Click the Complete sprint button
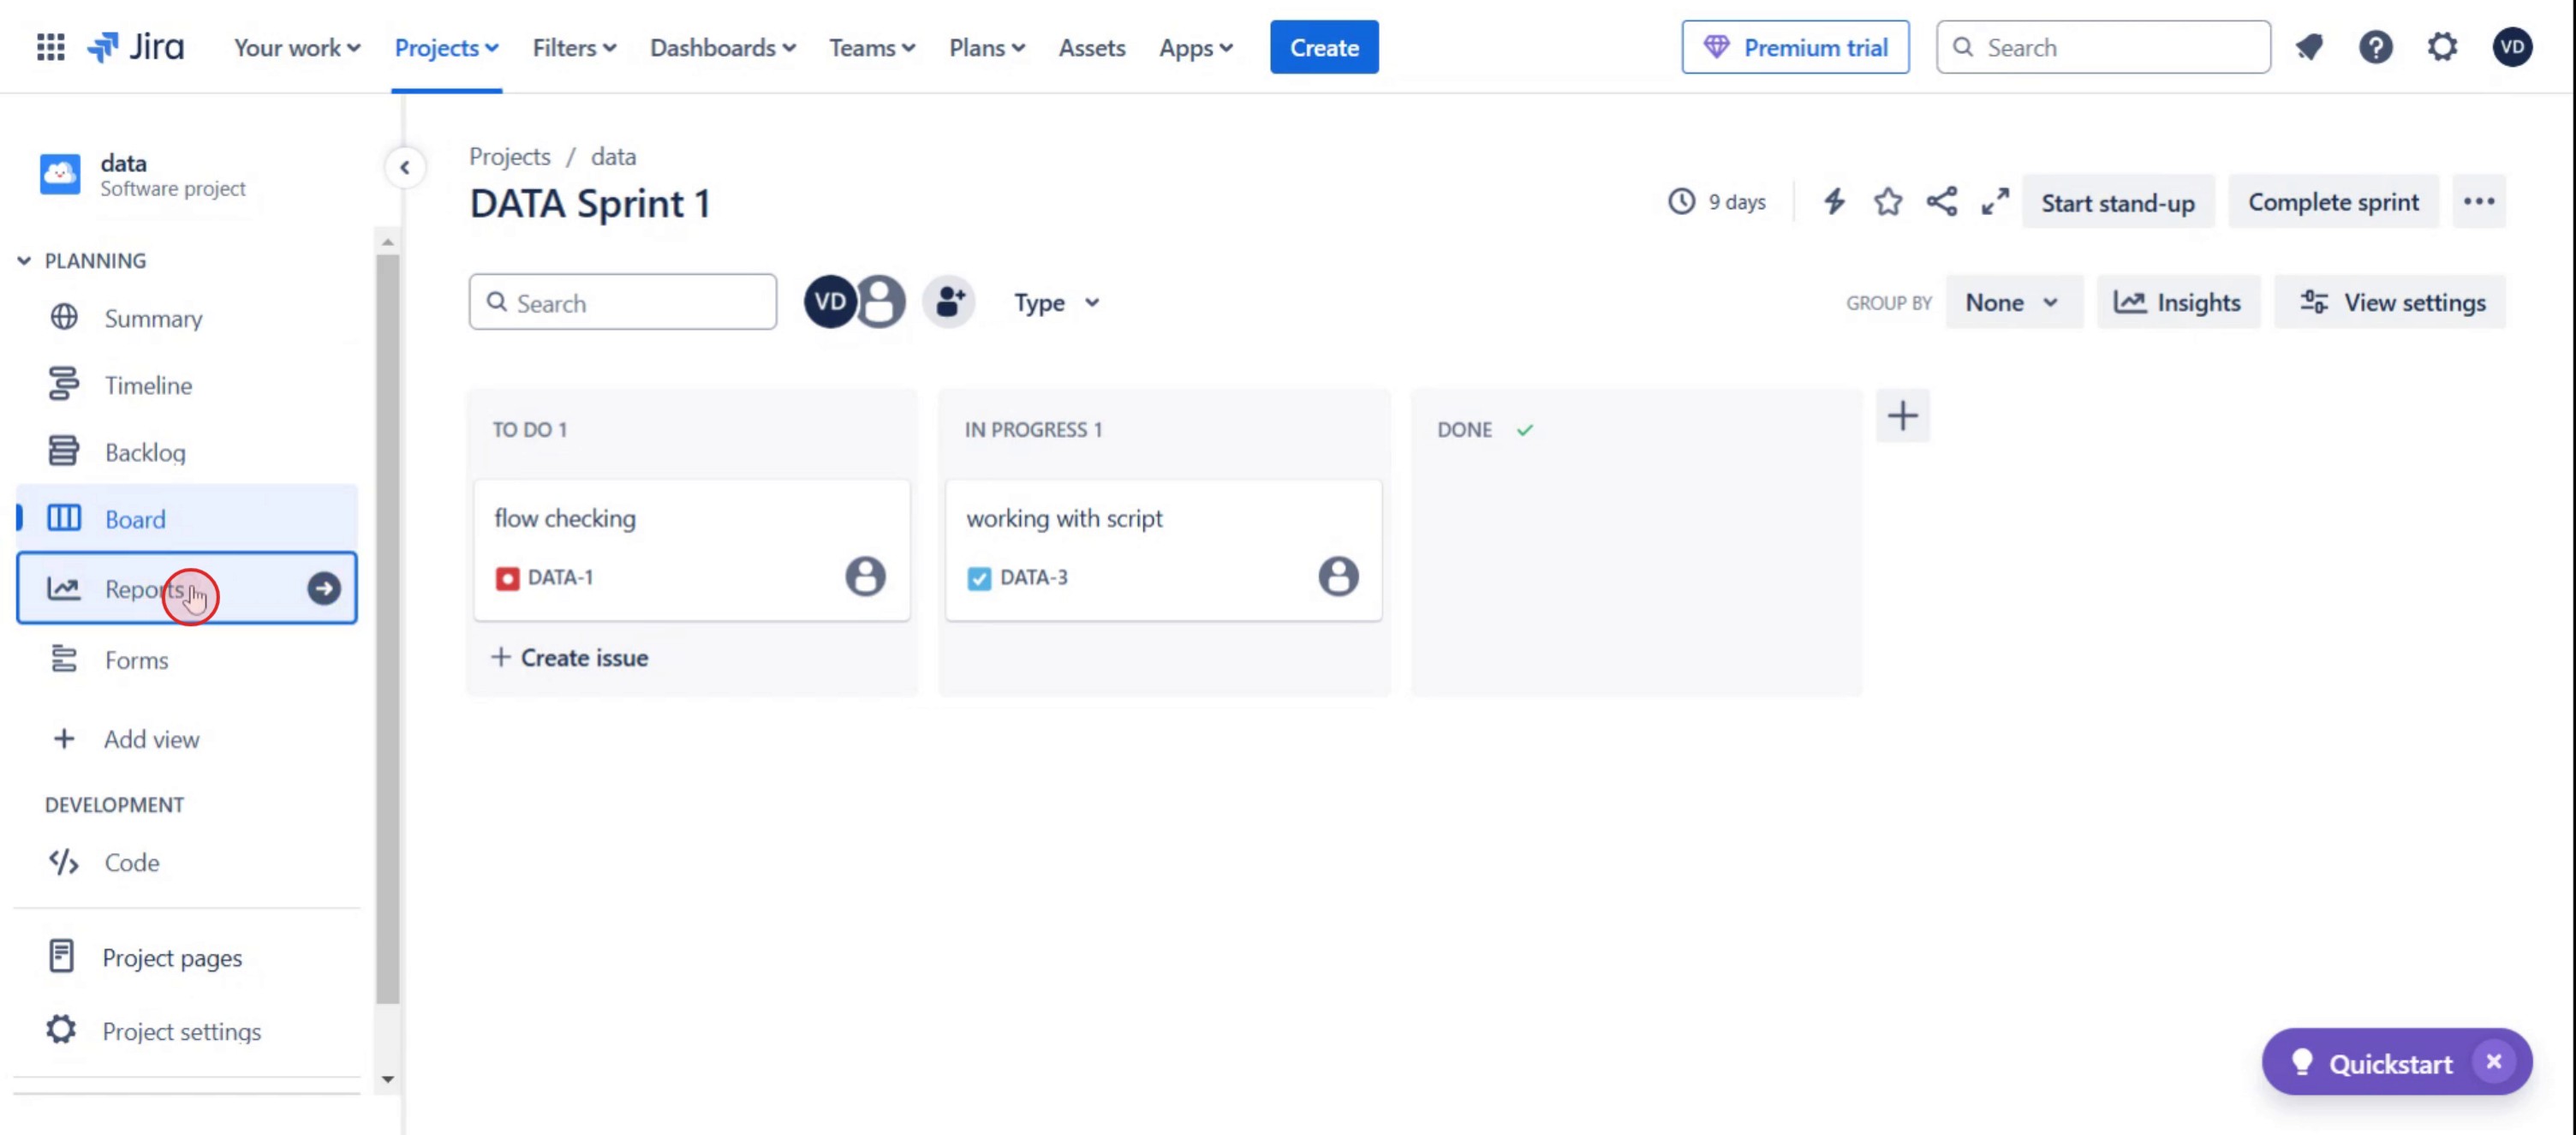This screenshot has width=2576, height=1135. [2332, 203]
